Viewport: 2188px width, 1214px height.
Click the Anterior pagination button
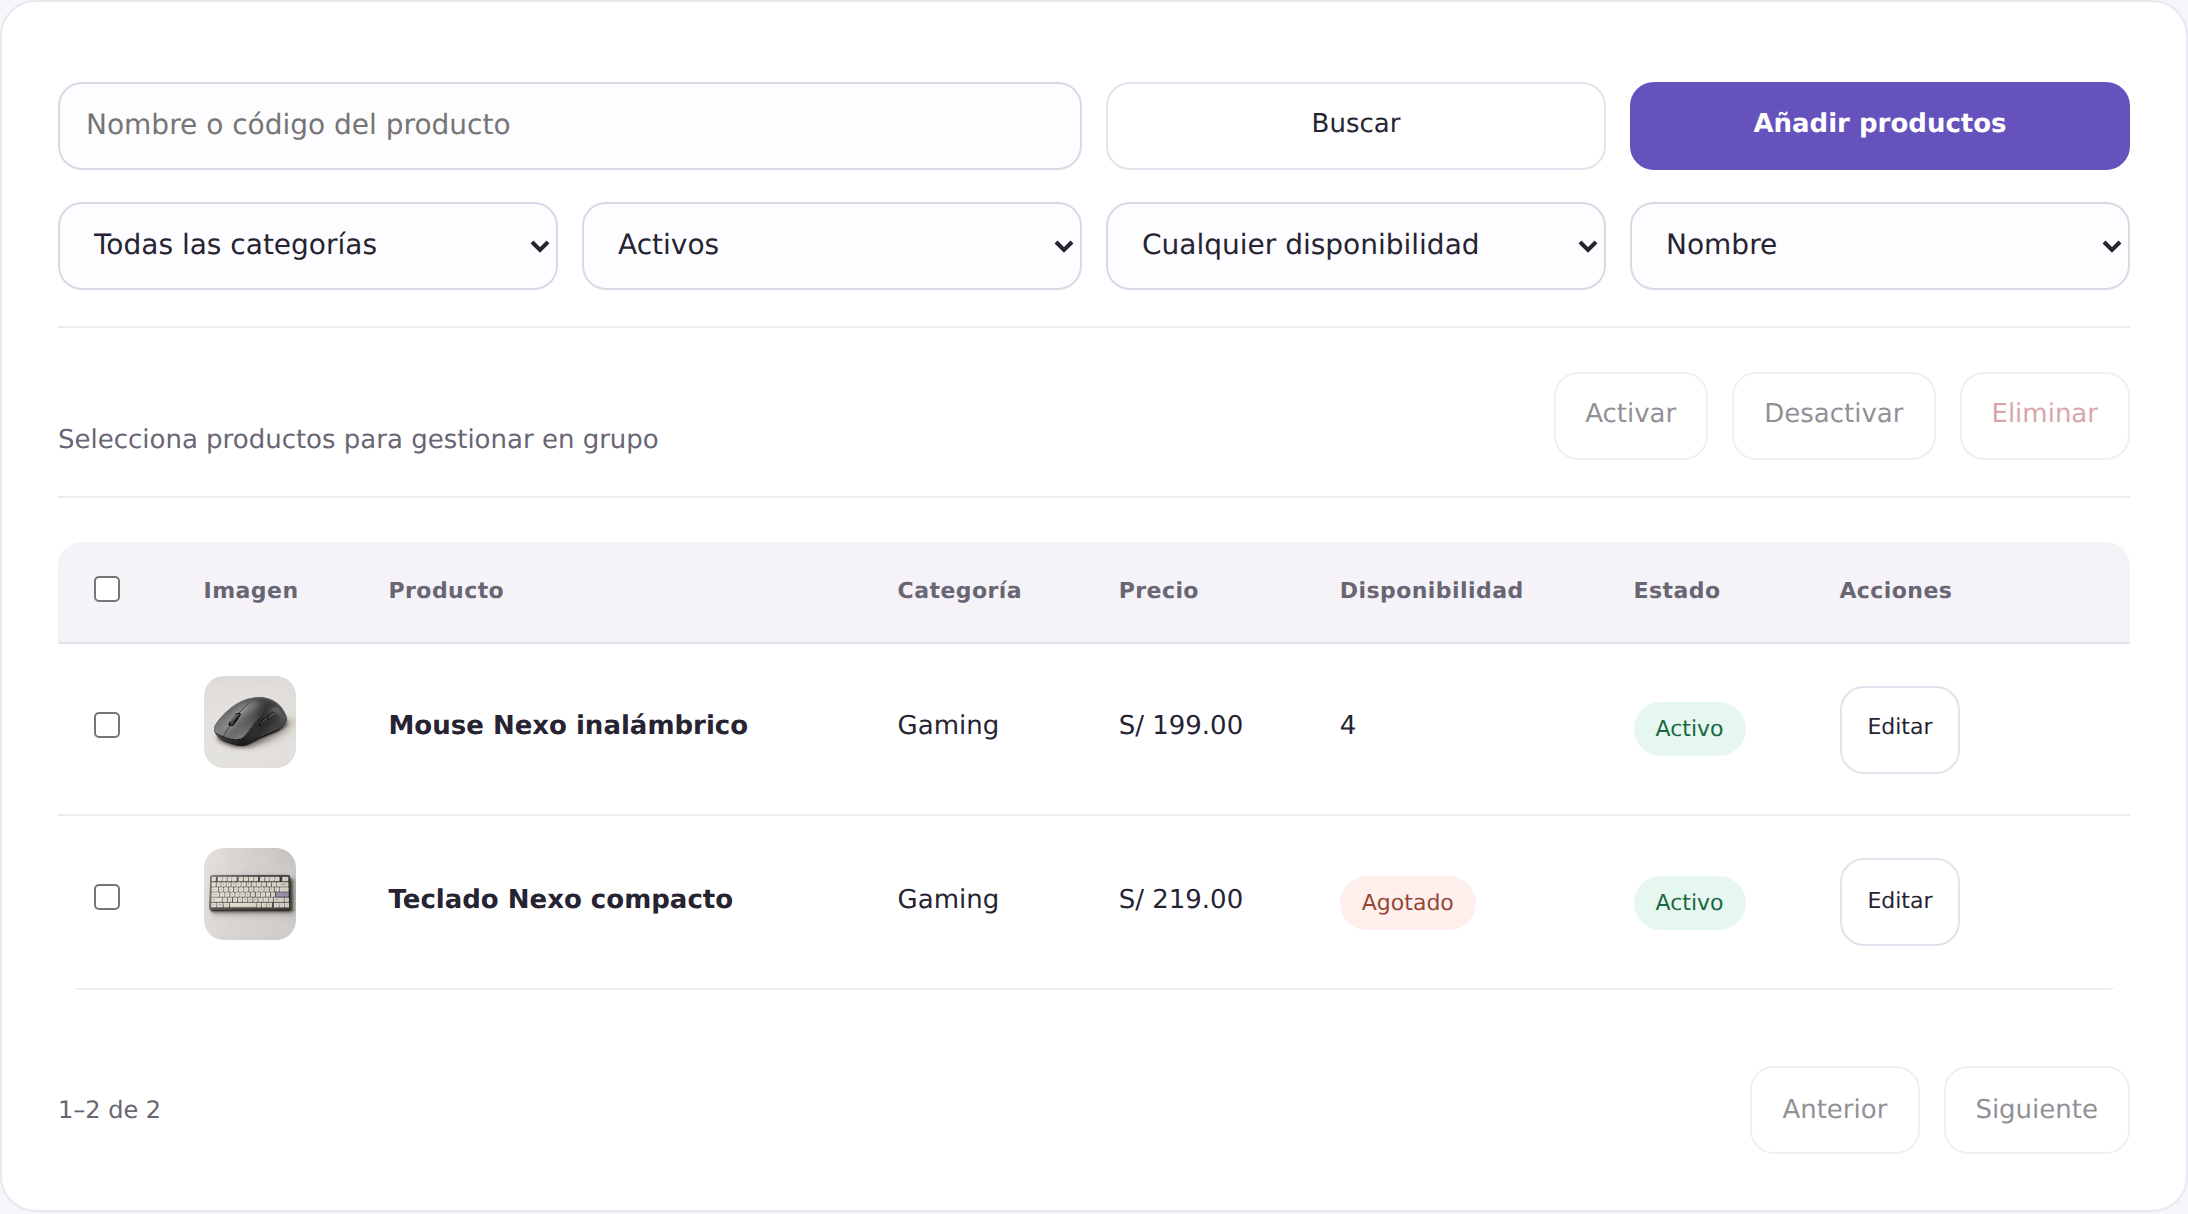[x=1834, y=1109]
